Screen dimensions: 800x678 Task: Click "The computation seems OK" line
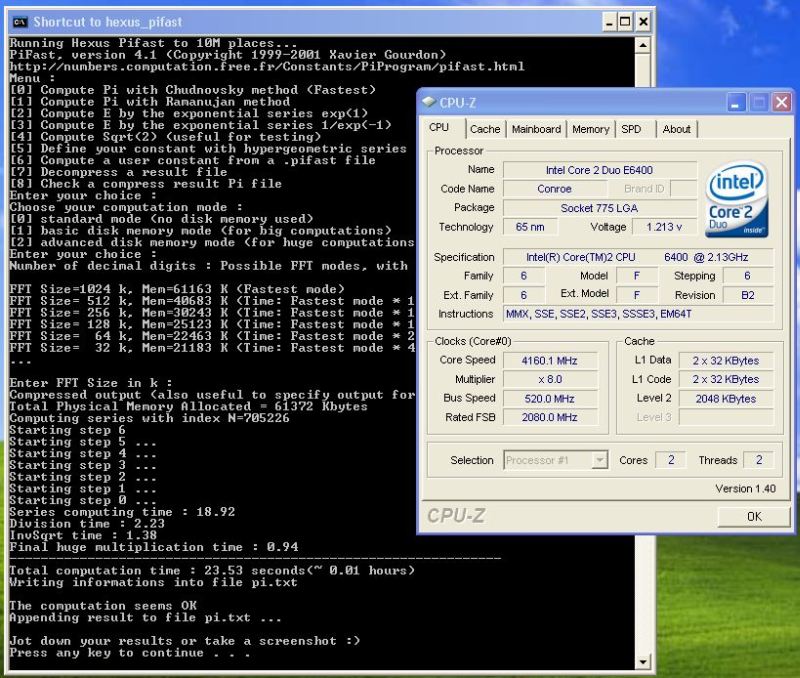click(x=103, y=606)
